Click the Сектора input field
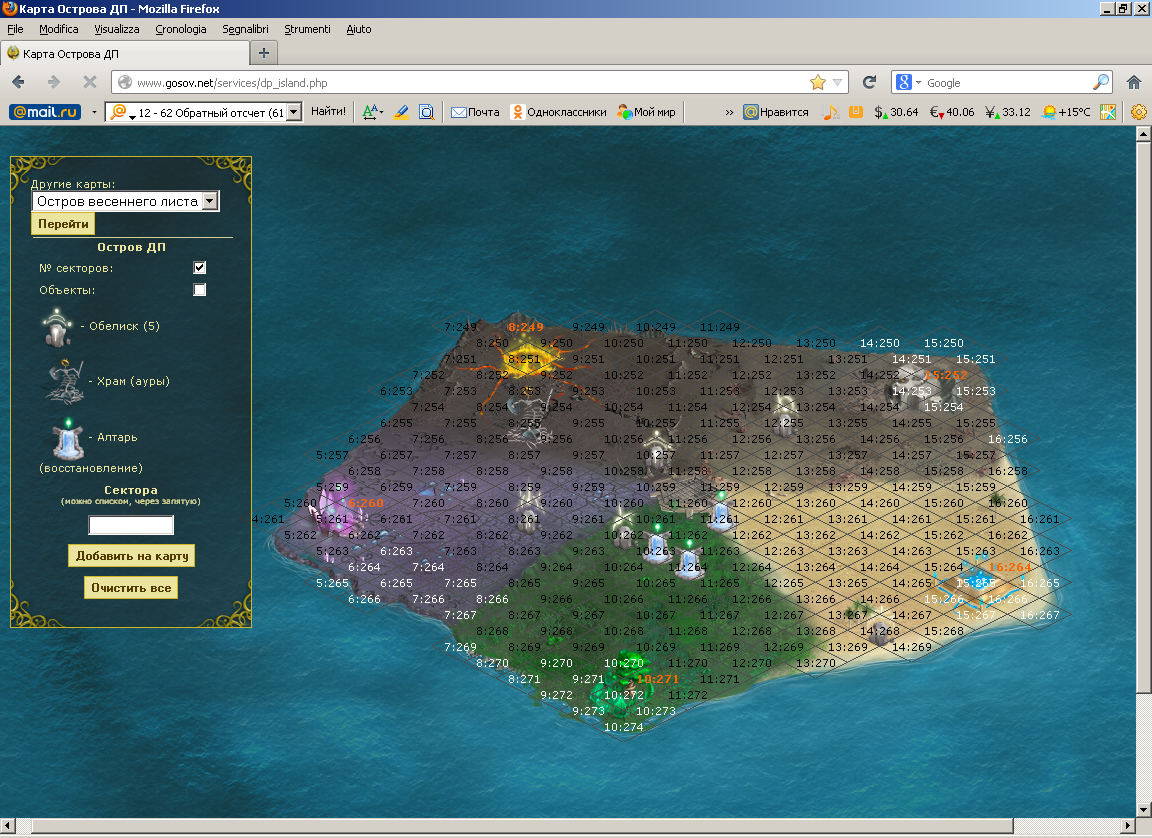Image resolution: width=1152 pixels, height=838 pixels. pyautogui.click(x=131, y=524)
